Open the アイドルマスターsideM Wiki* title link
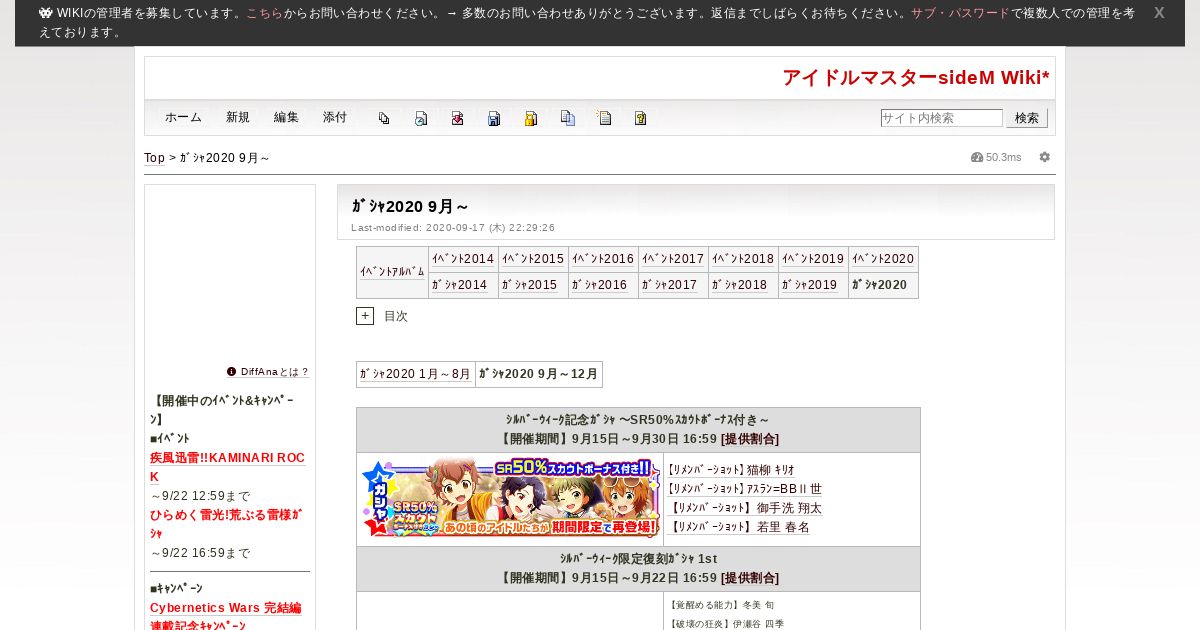Viewport: 1200px width, 630px height. (x=916, y=78)
